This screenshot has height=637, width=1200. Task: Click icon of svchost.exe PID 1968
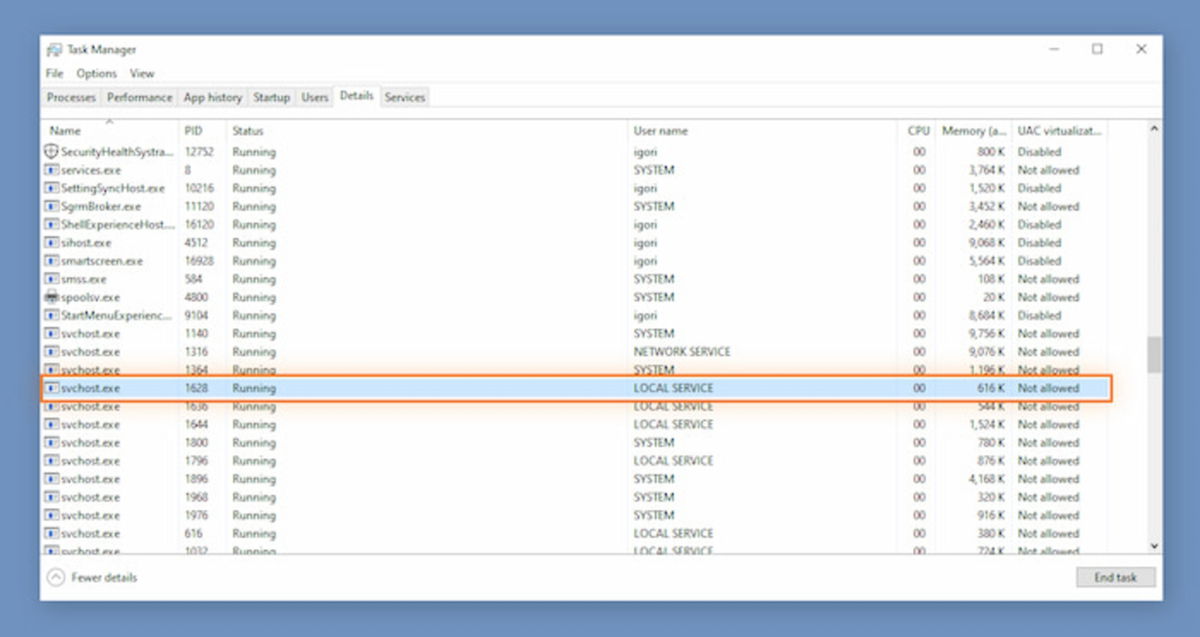pyautogui.click(x=52, y=497)
